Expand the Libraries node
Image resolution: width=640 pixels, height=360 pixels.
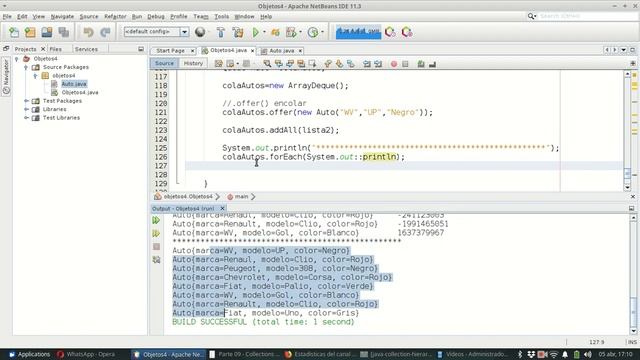point(26,109)
